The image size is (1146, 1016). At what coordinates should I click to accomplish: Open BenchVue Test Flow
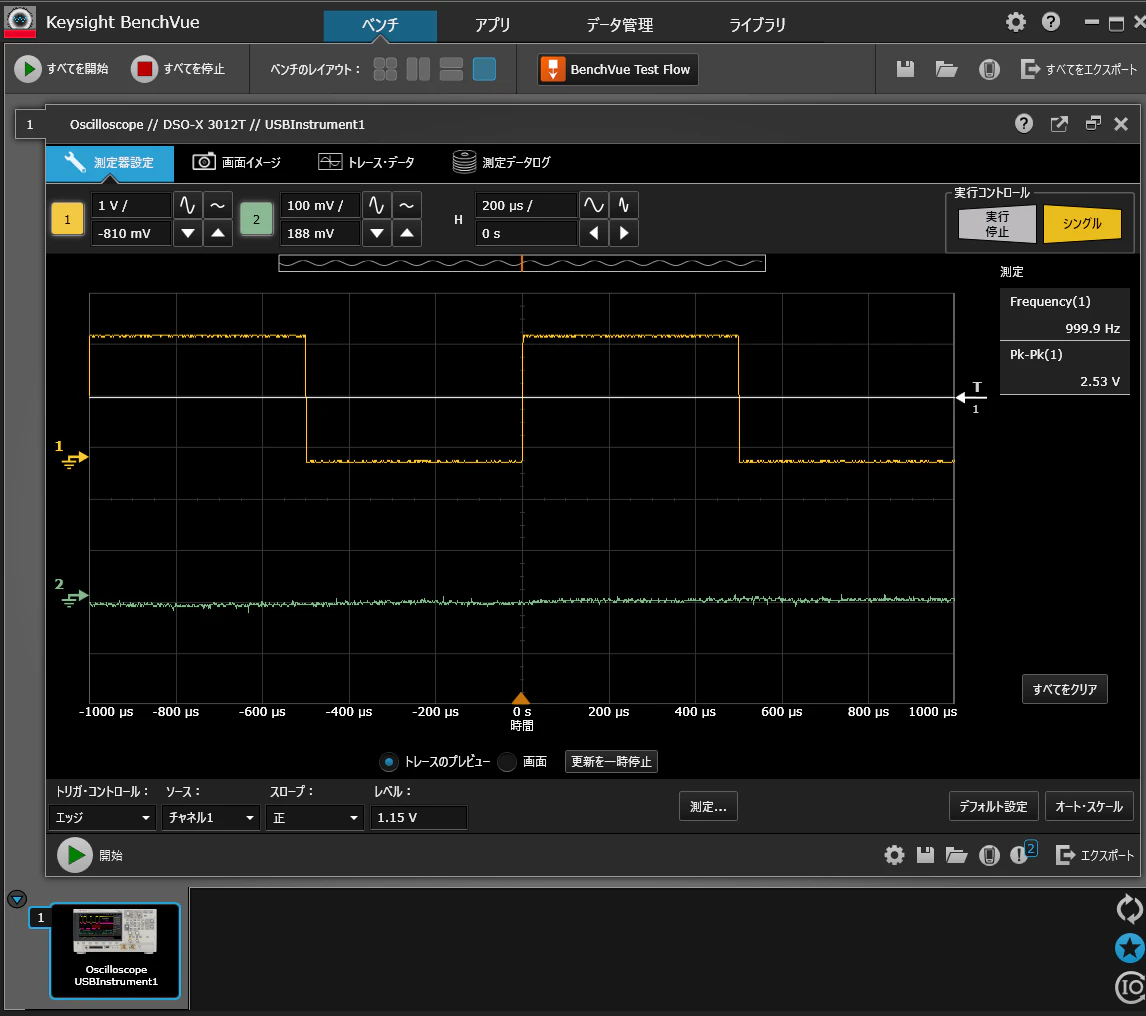(618, 69)
